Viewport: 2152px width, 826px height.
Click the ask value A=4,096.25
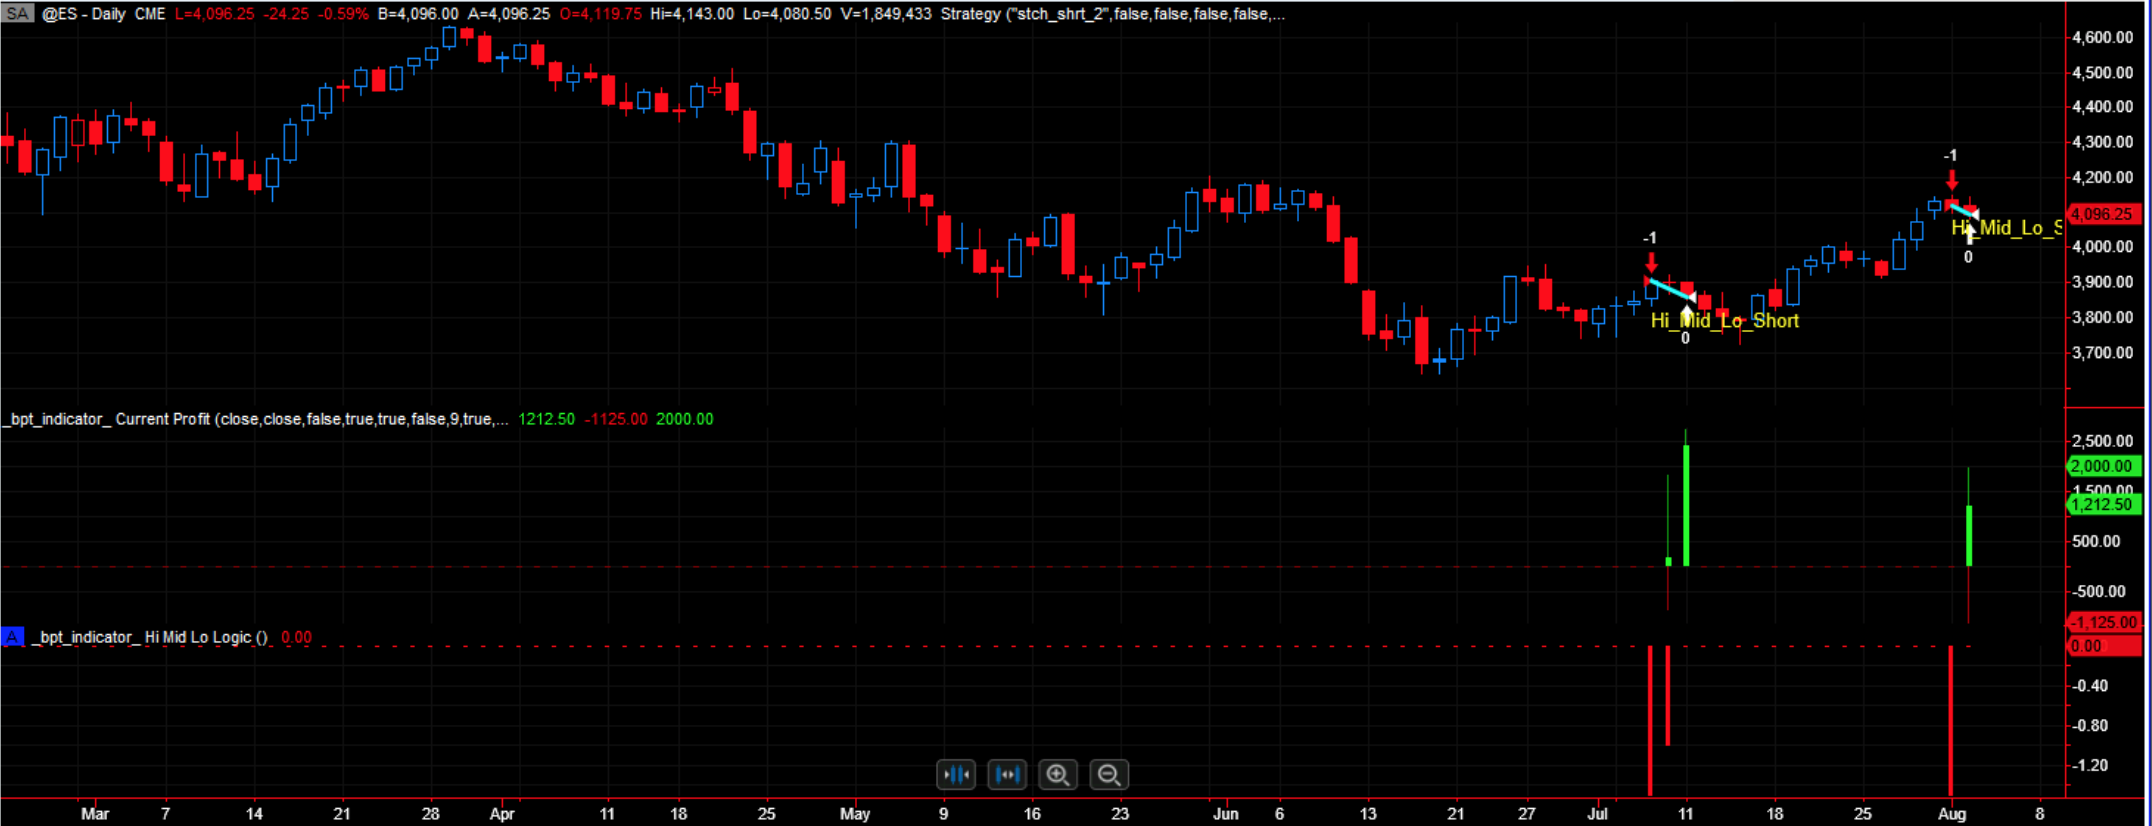(509, 14)
